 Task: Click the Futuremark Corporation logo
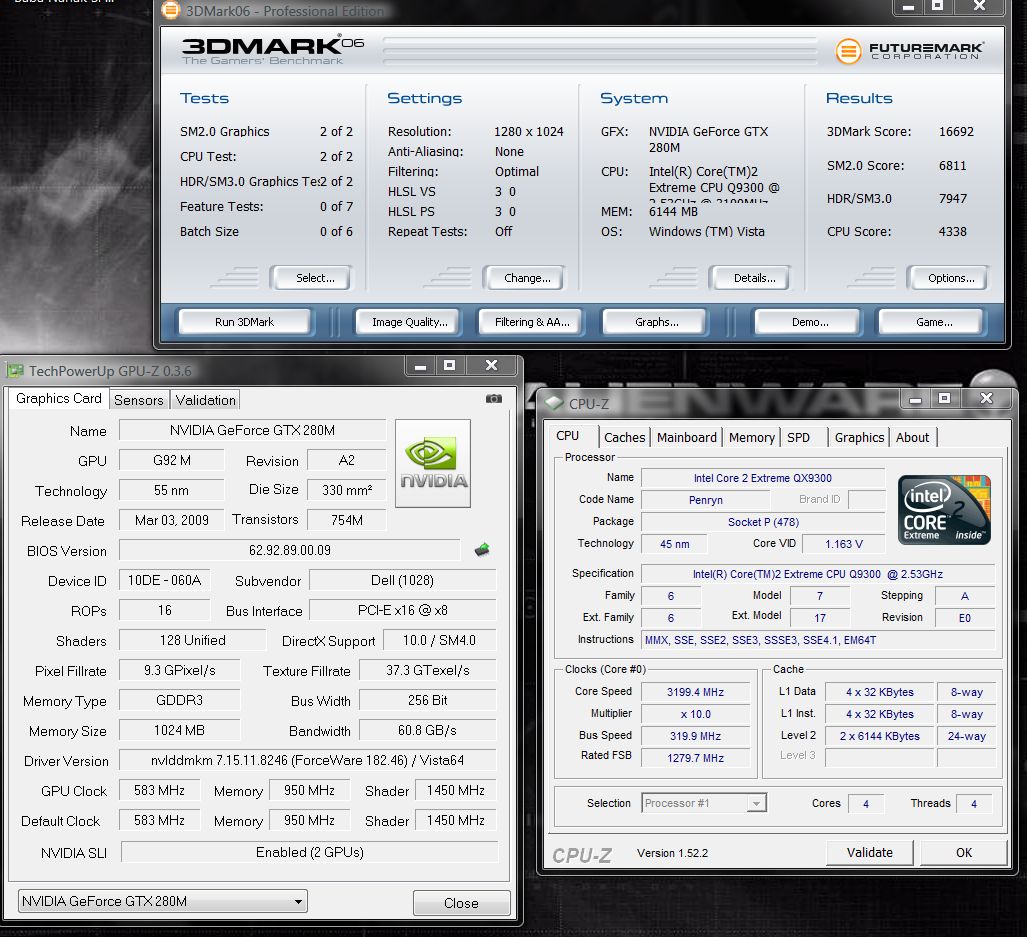pyautogui.click(x=910, y=50)
